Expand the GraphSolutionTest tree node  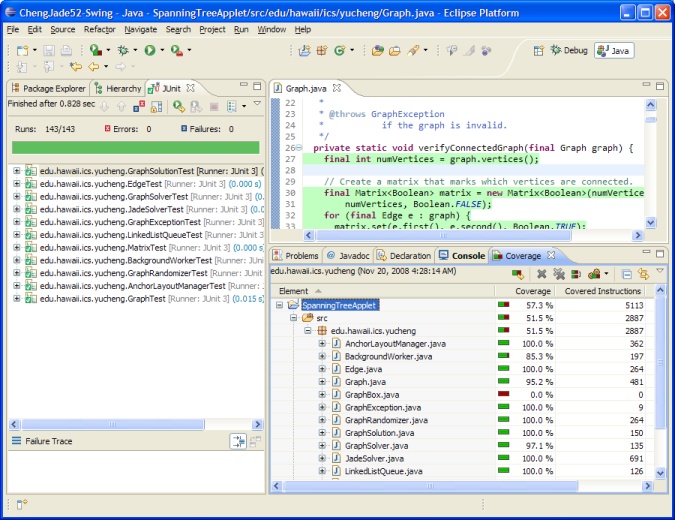tap(16, 171)
